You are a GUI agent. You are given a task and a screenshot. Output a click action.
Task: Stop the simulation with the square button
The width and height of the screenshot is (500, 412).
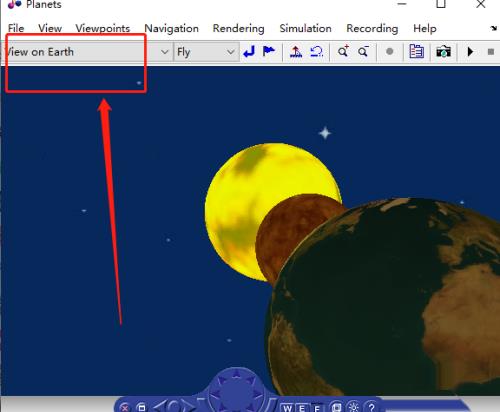point(491,52)
